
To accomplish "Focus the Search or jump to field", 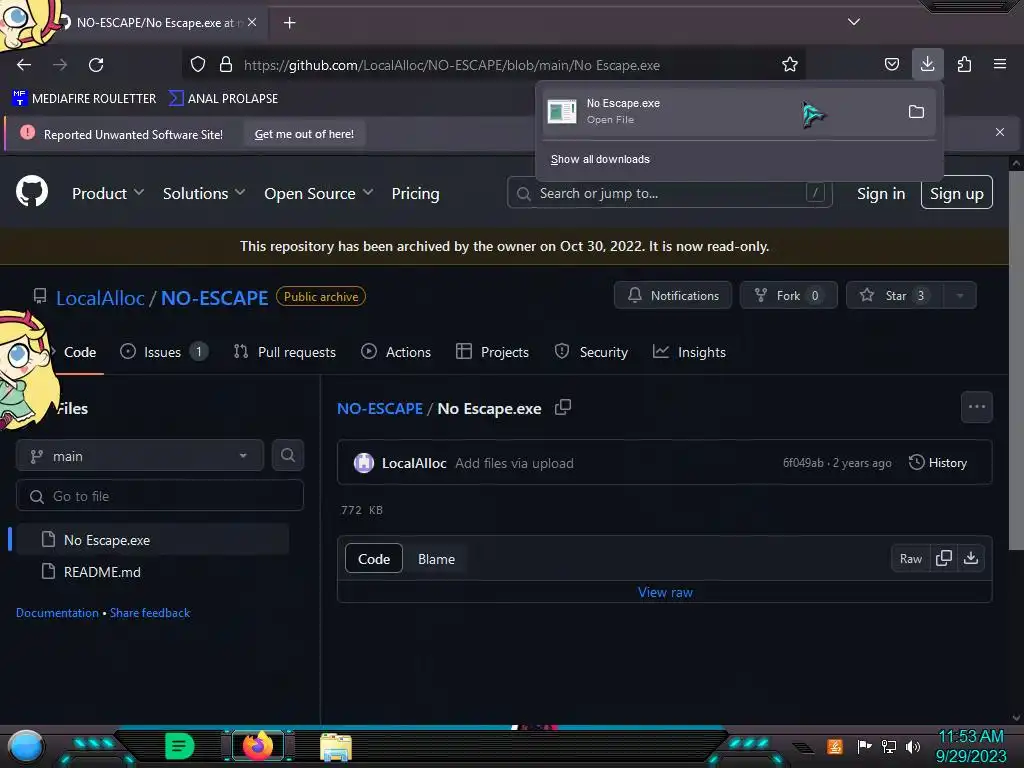I will [x=669, y=193].
